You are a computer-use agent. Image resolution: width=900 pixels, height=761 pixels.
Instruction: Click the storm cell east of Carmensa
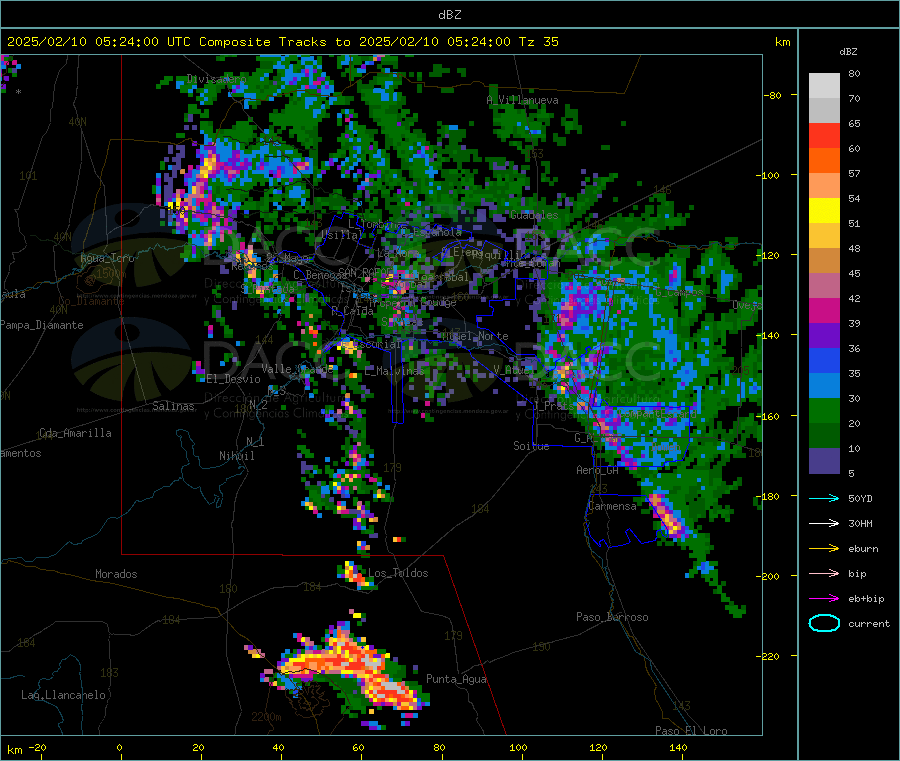tap(666, 515)
